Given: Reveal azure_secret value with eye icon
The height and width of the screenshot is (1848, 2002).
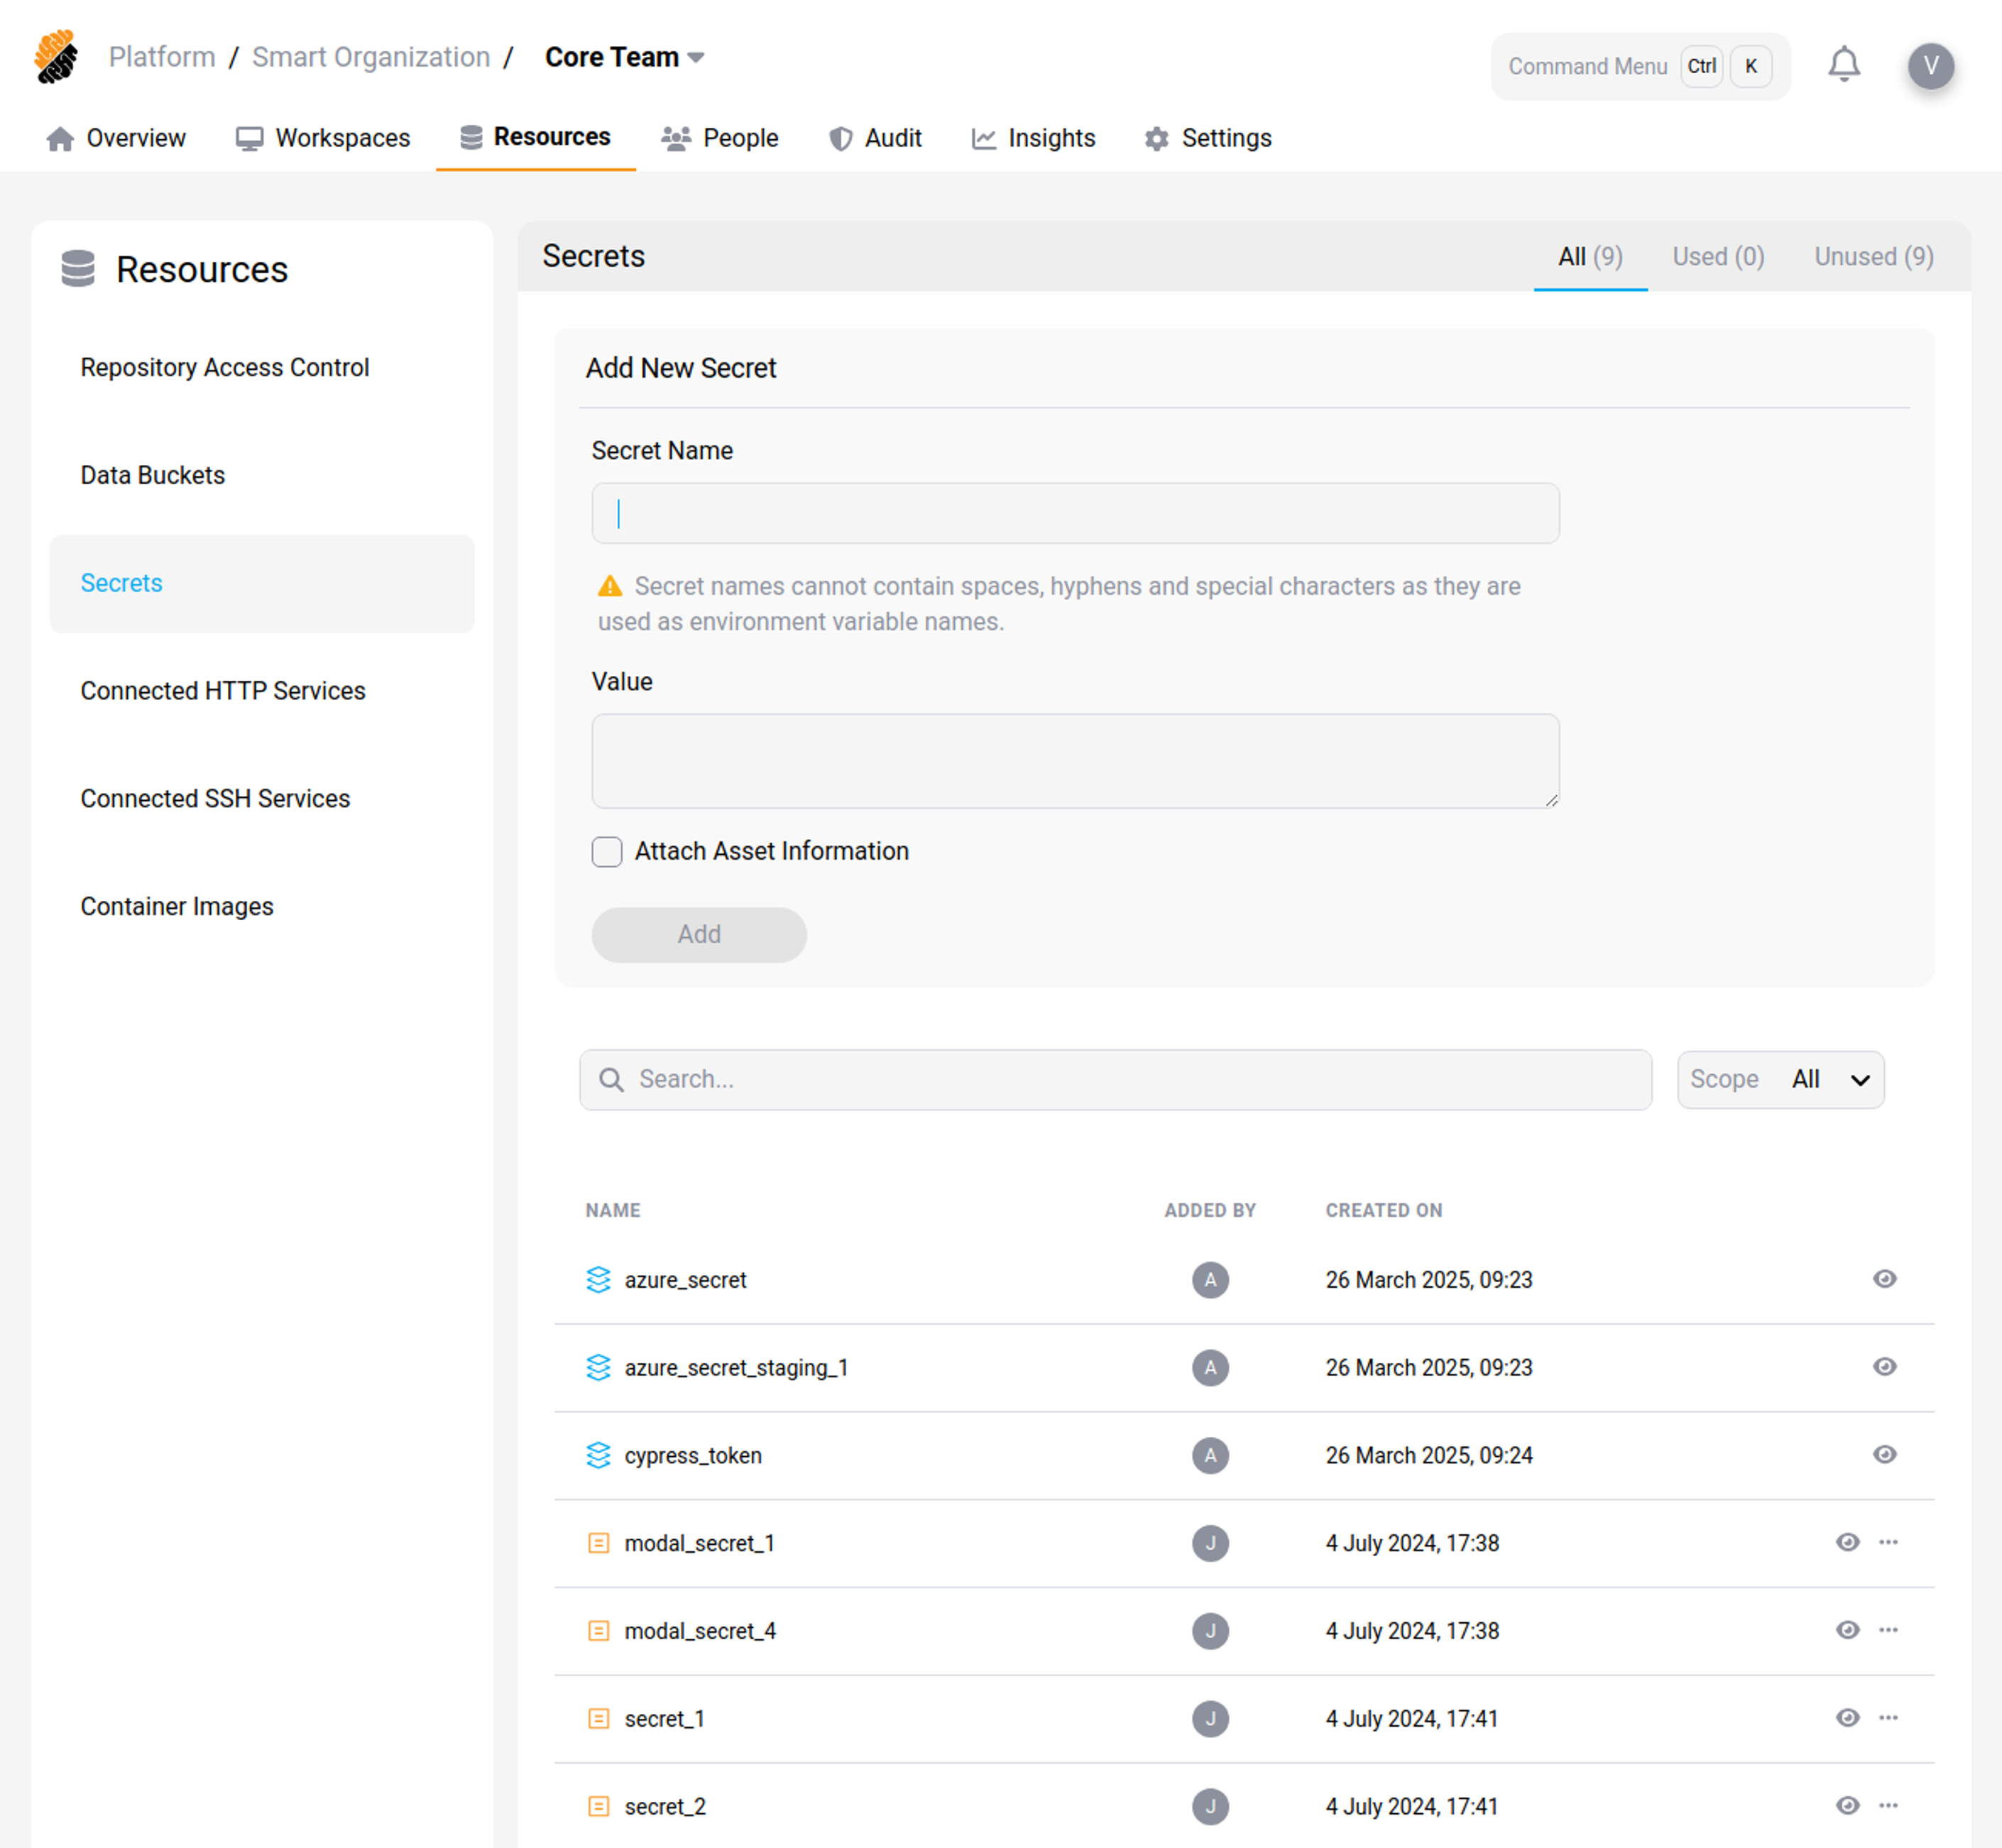Looking at the screenshot, I should 1884,1279.
